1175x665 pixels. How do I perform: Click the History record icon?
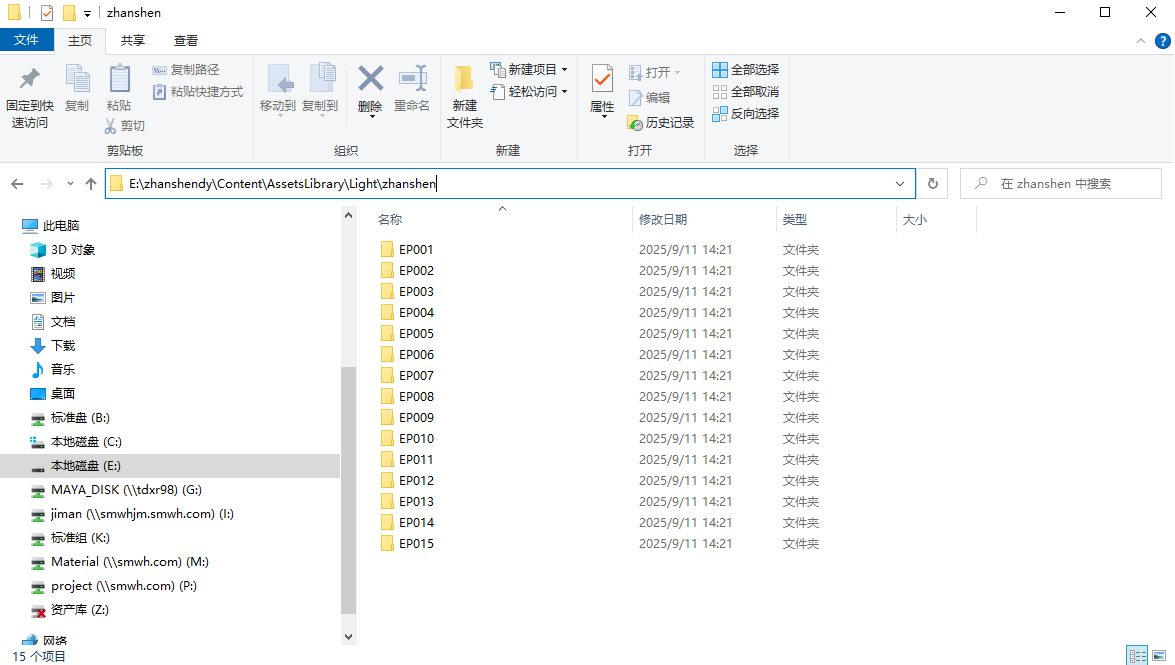tap(636, 122)
